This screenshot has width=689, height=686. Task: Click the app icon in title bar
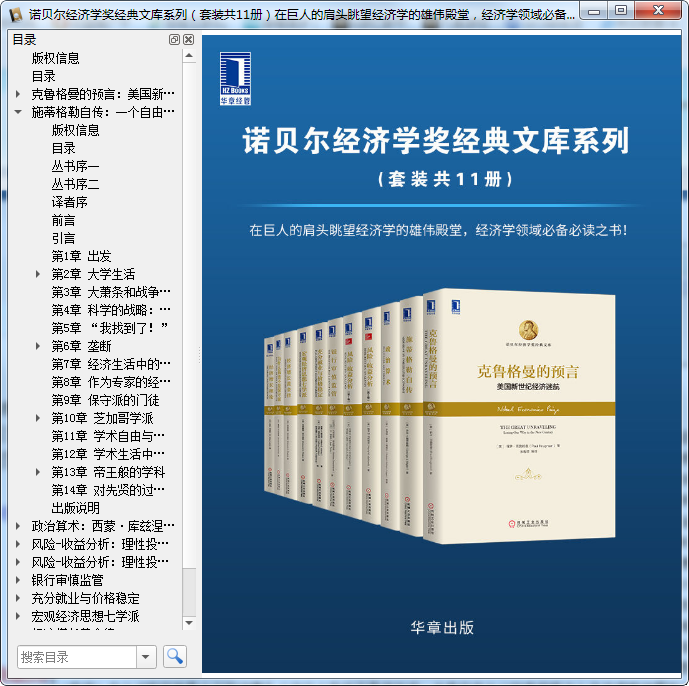pyautogui.click(x=16, y=15)
